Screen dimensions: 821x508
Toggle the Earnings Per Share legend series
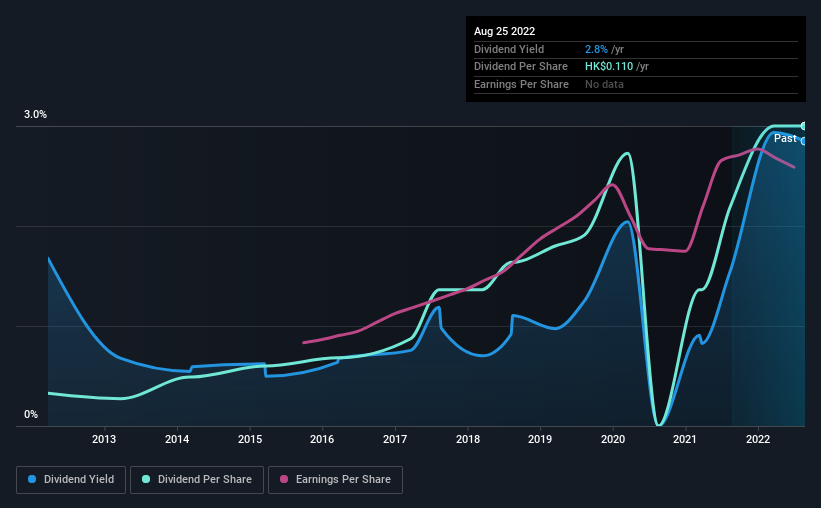(335, 480)
